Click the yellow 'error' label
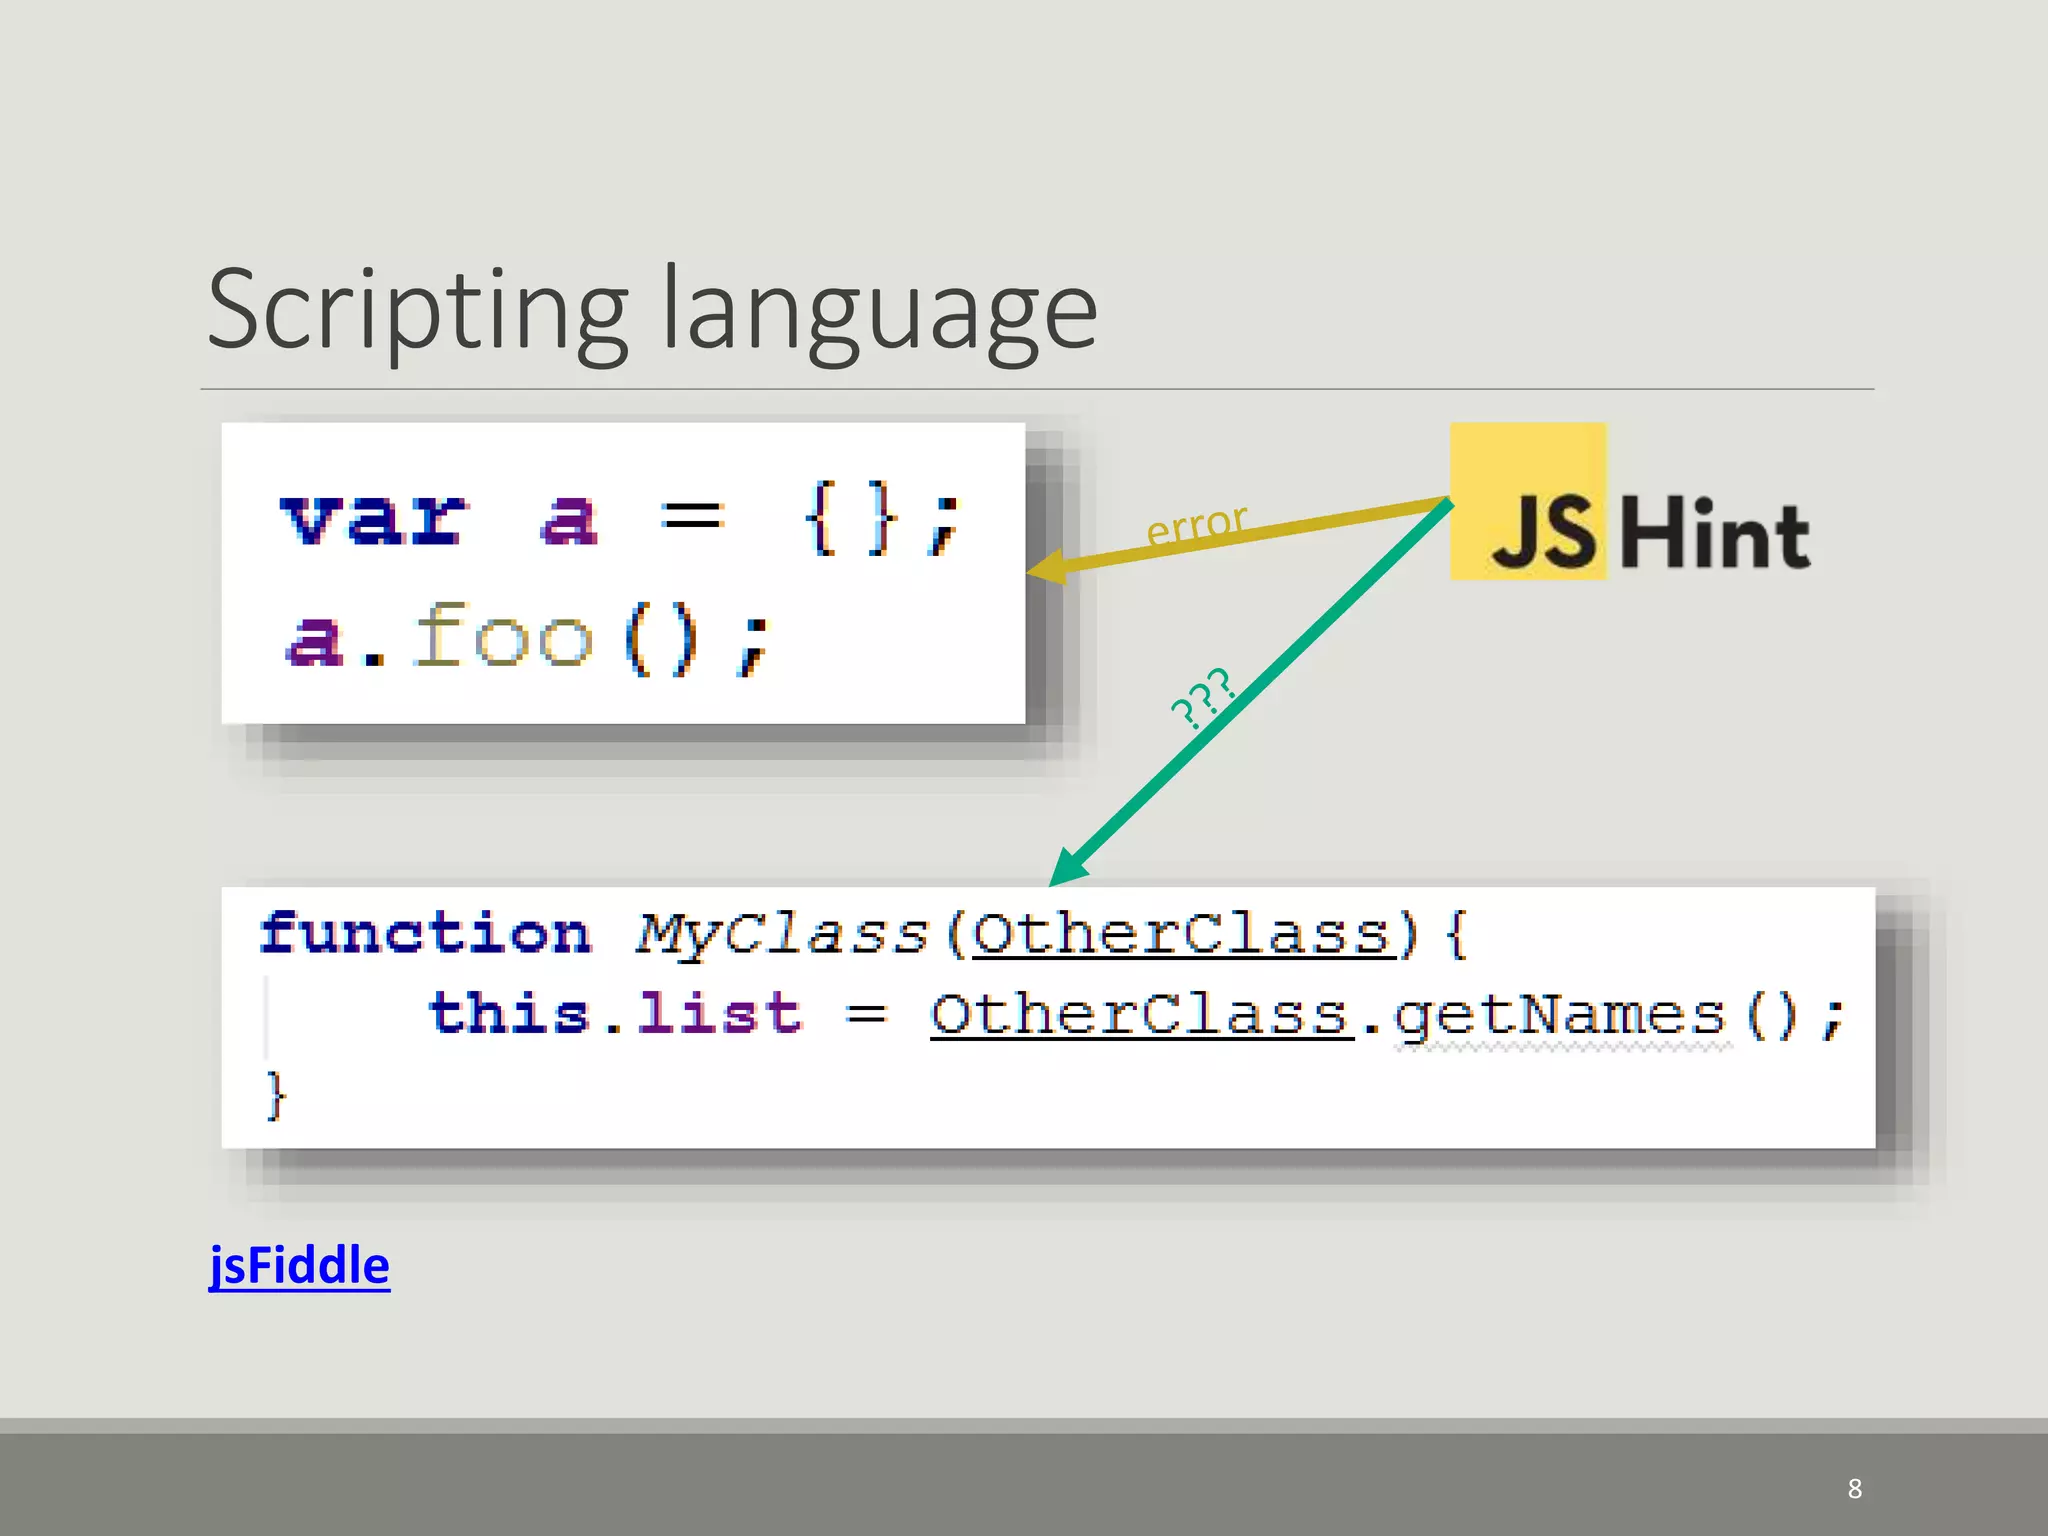 (x=1196, y=524)
